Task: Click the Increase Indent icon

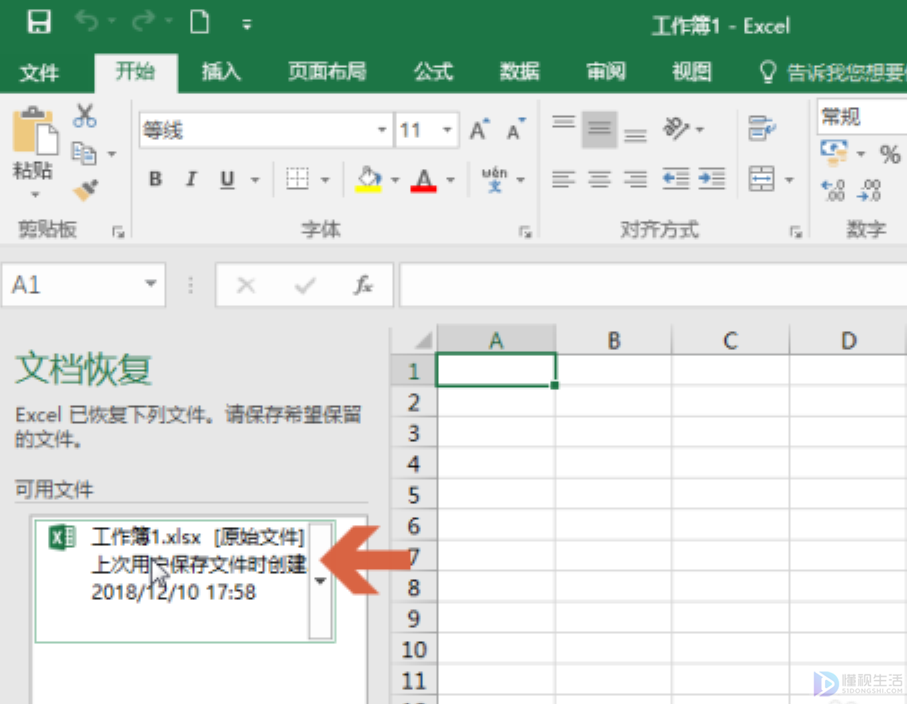Action: (x=711, y=179)
